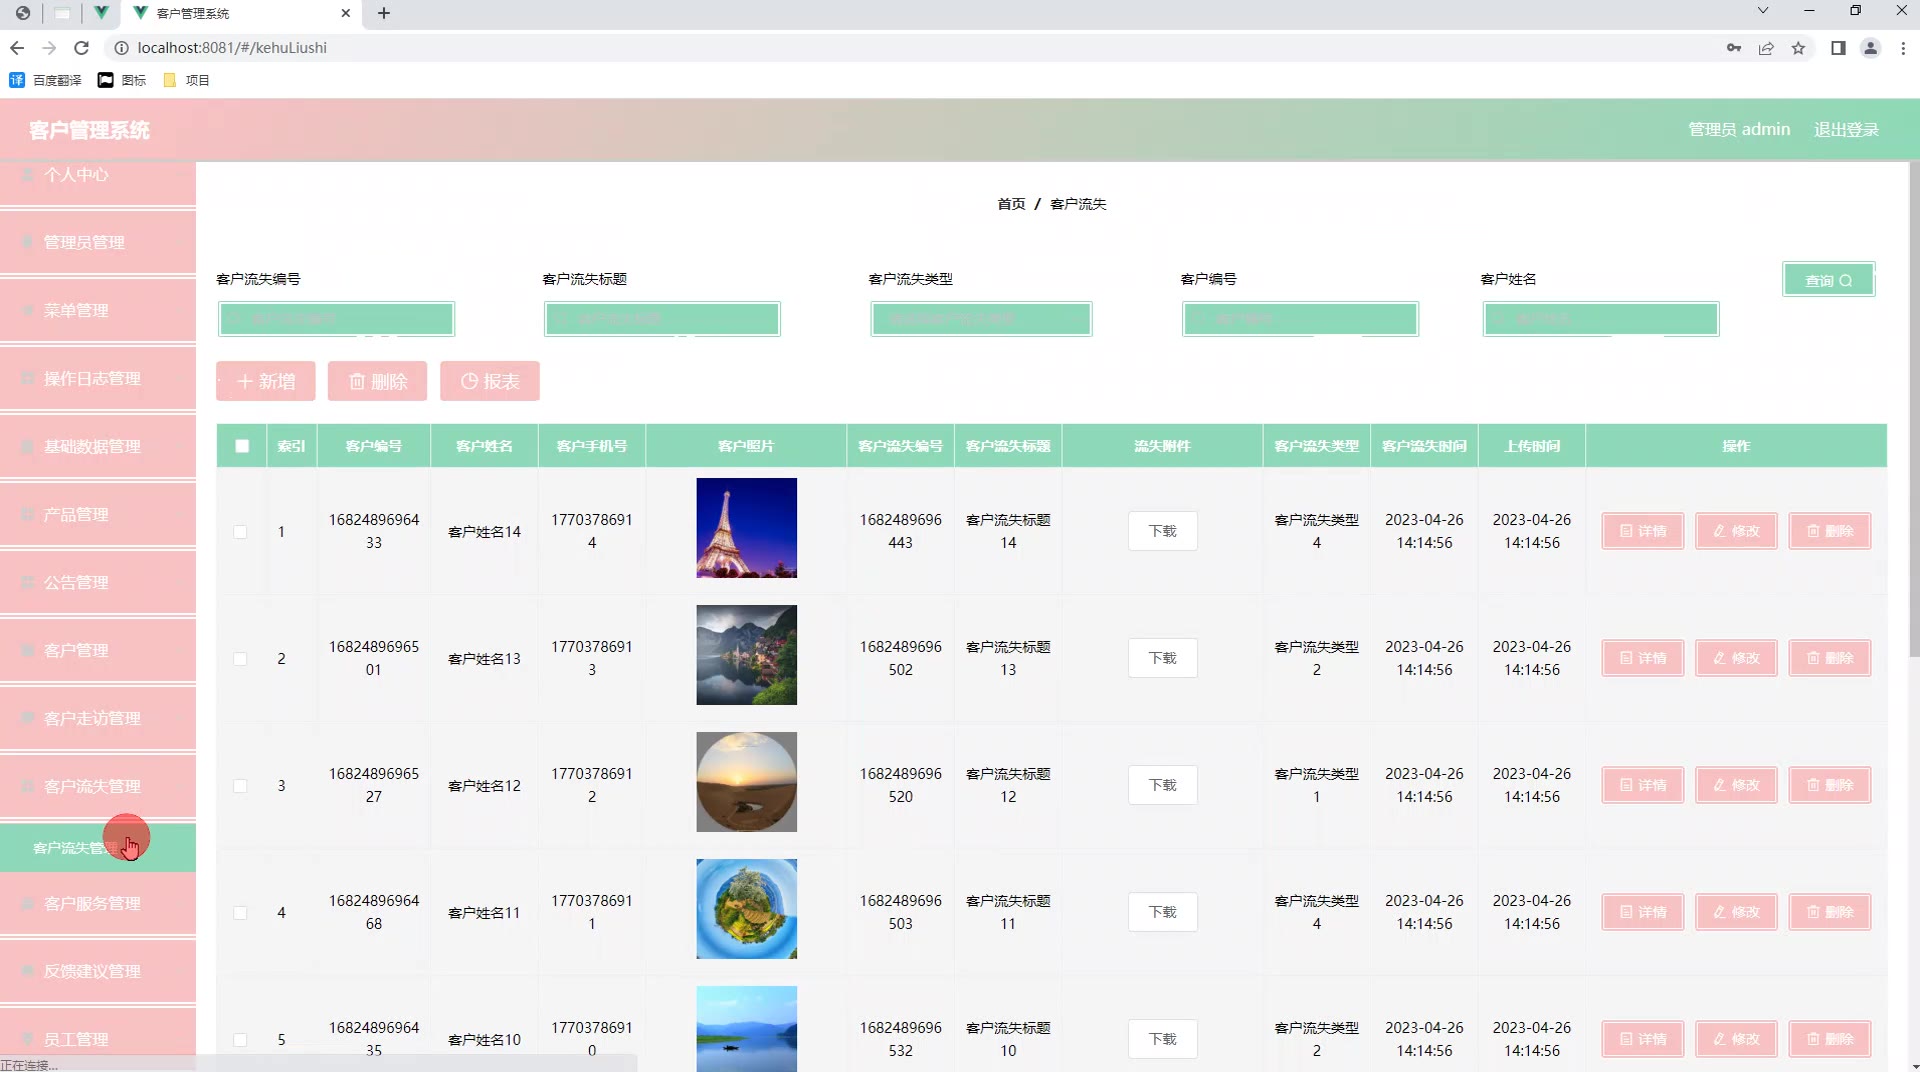Screen dimensions: 1920x1072
Task: Check the checkbox for row 客户姓名13
Action: pyautogui.click(x=240, y=659)
